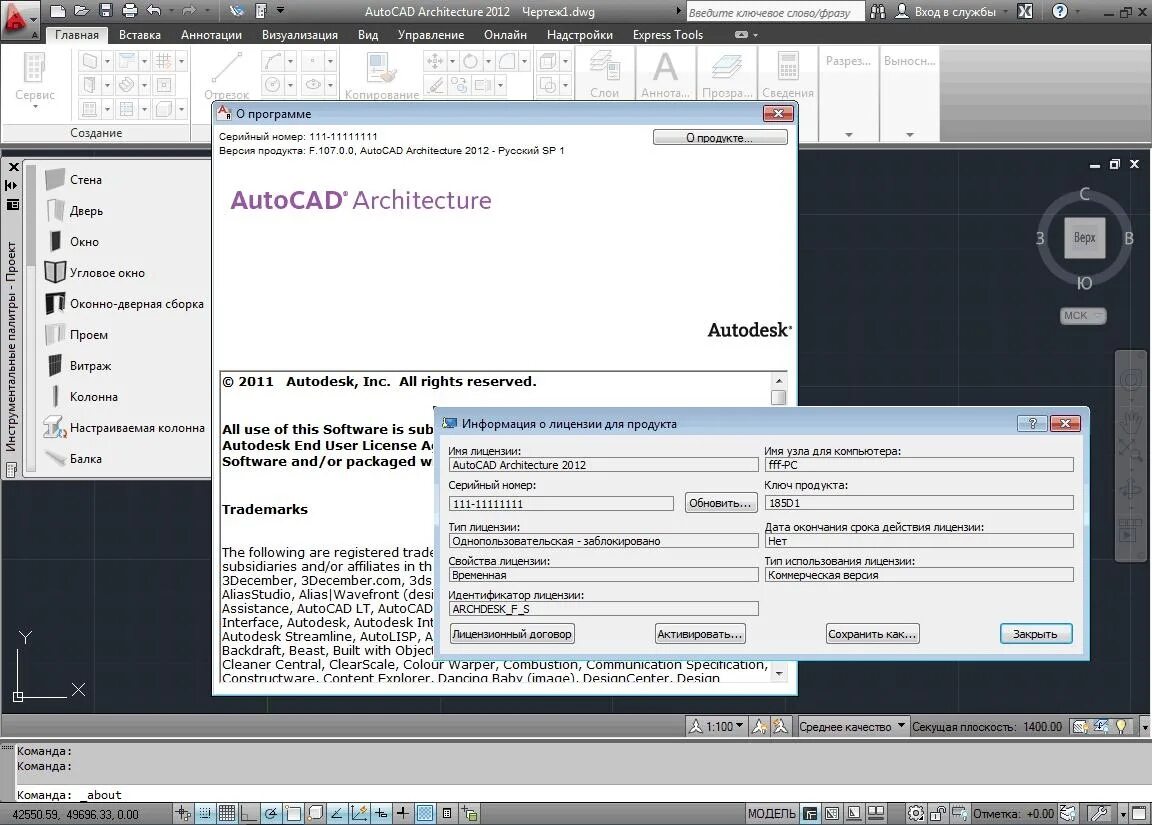Click the Save diskette icon
The height and width of the screenshot is (825, 1152).
point(106,11)
